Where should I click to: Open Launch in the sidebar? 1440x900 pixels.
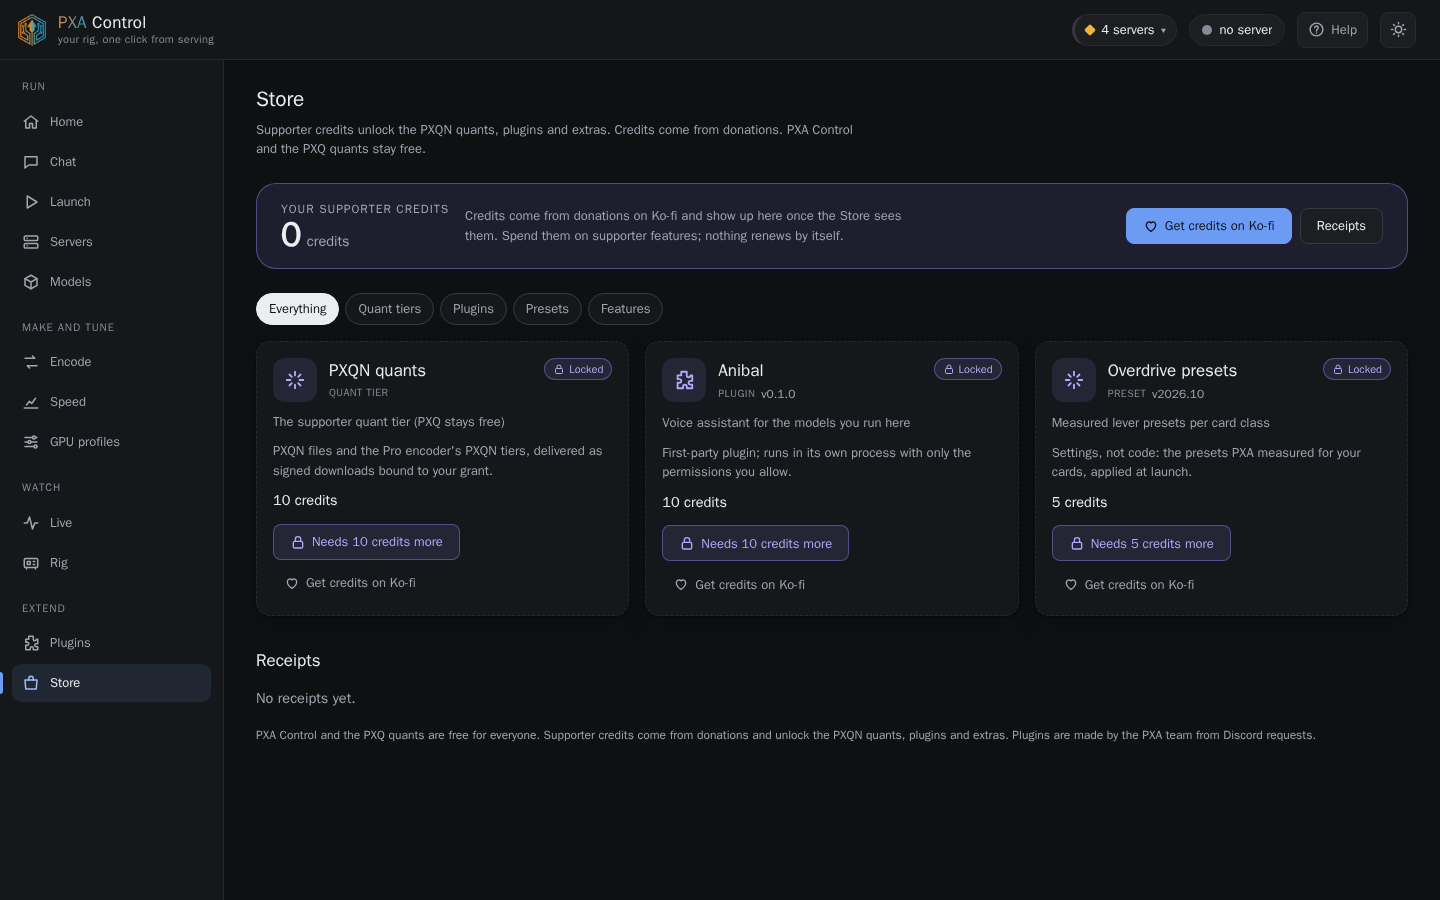(111, 202)
